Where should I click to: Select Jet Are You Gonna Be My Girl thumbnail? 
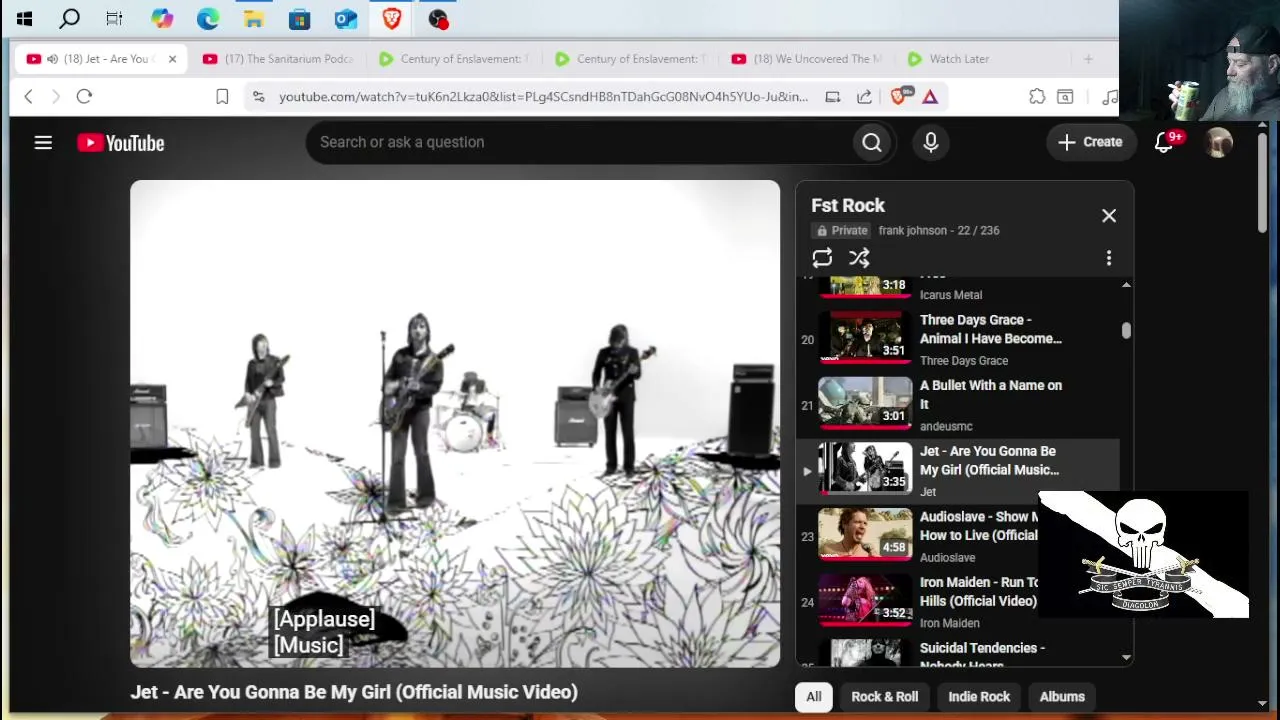click(865, 469)
